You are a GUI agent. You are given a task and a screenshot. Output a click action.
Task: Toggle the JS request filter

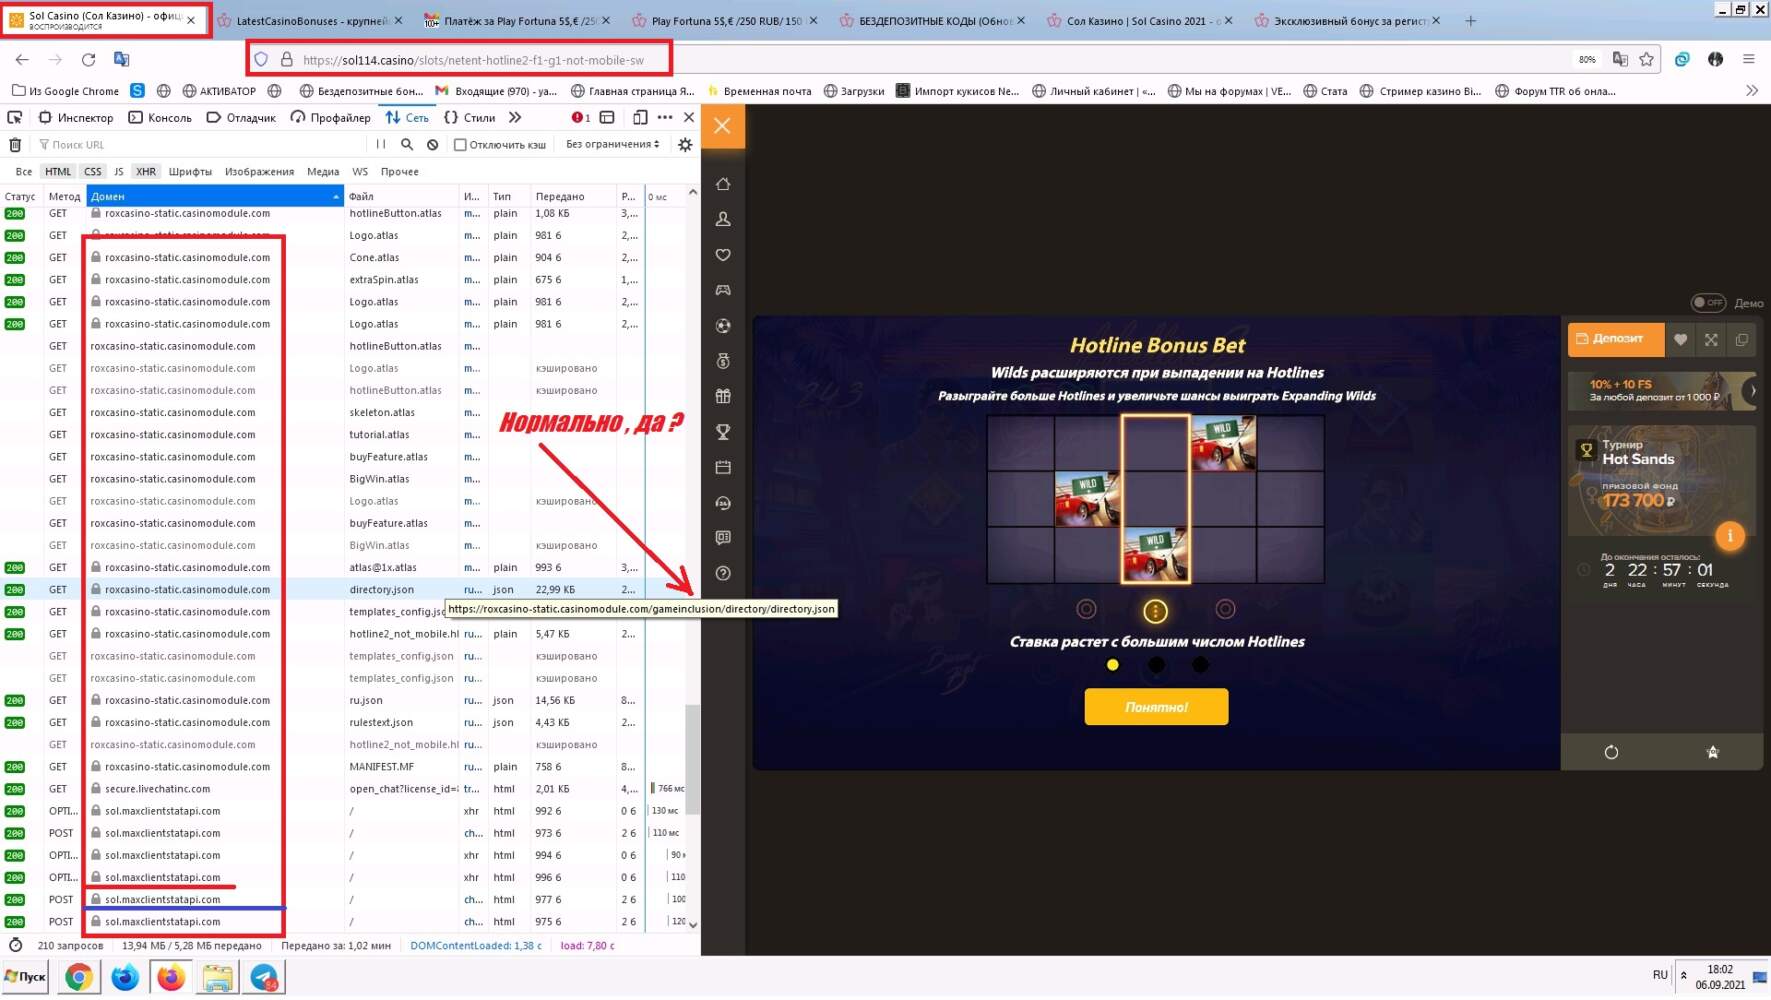coord(119,172)
